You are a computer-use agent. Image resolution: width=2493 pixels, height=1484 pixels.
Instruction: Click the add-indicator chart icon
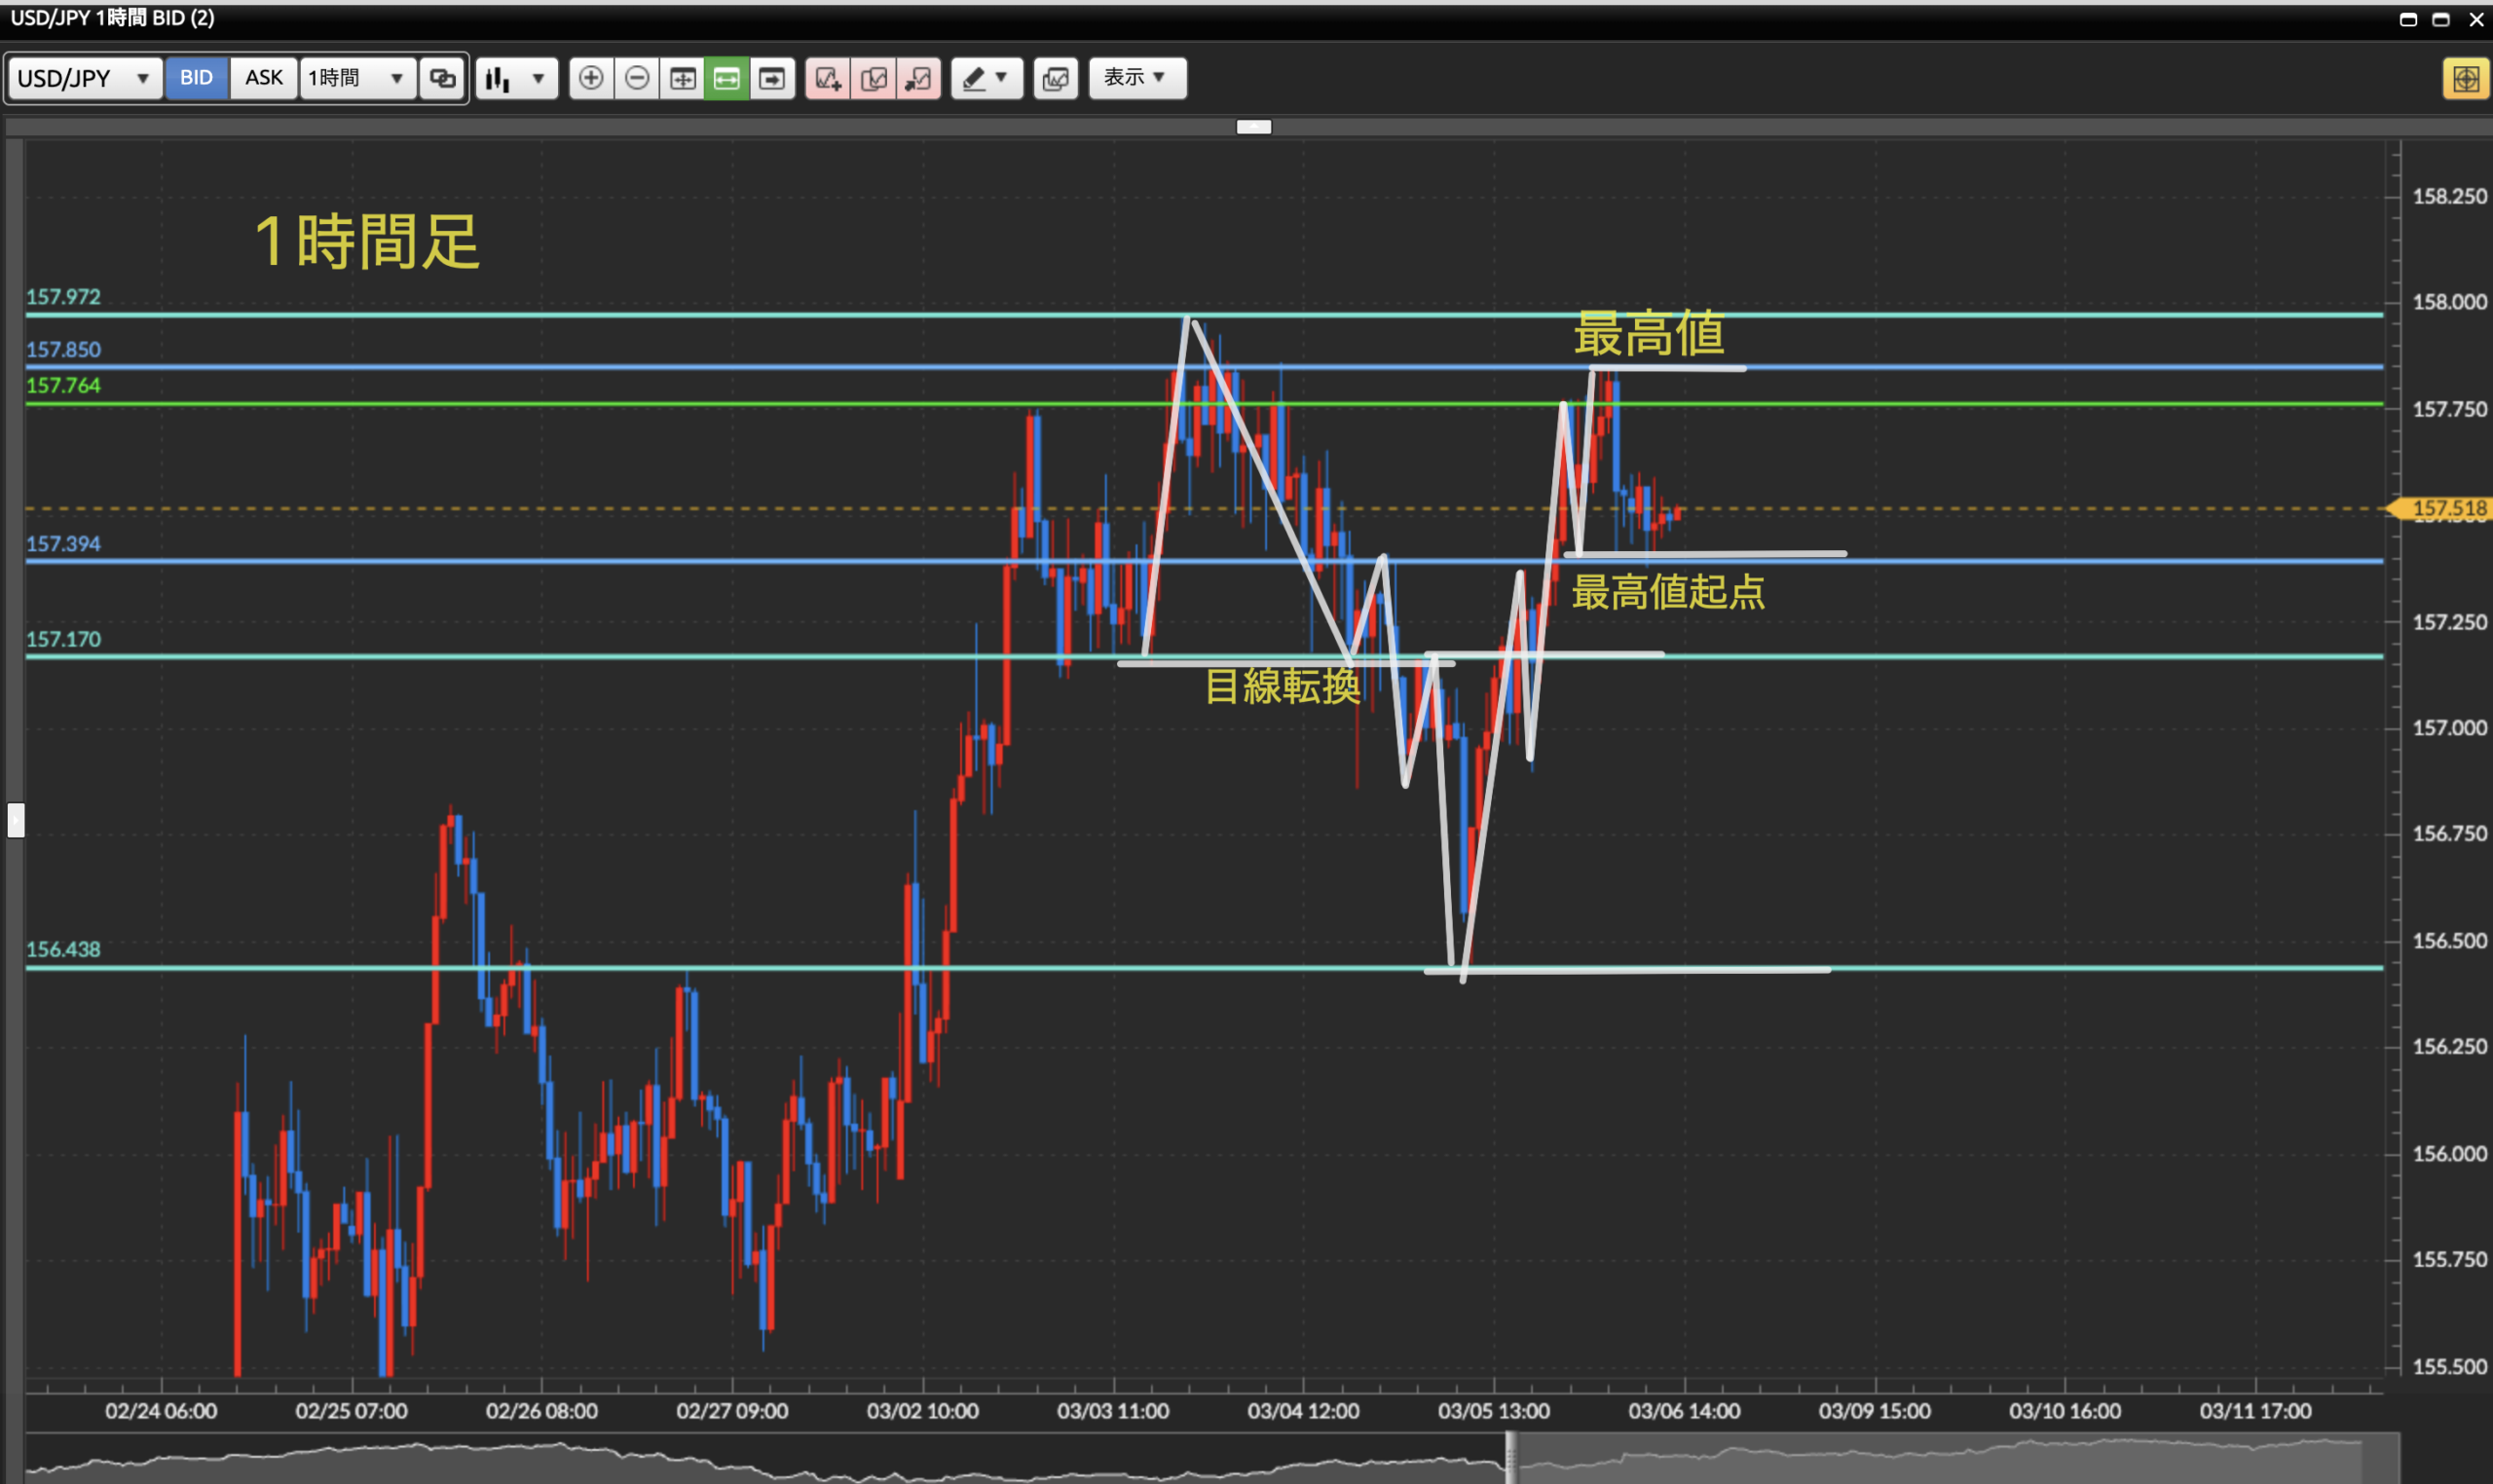[828, 78]
